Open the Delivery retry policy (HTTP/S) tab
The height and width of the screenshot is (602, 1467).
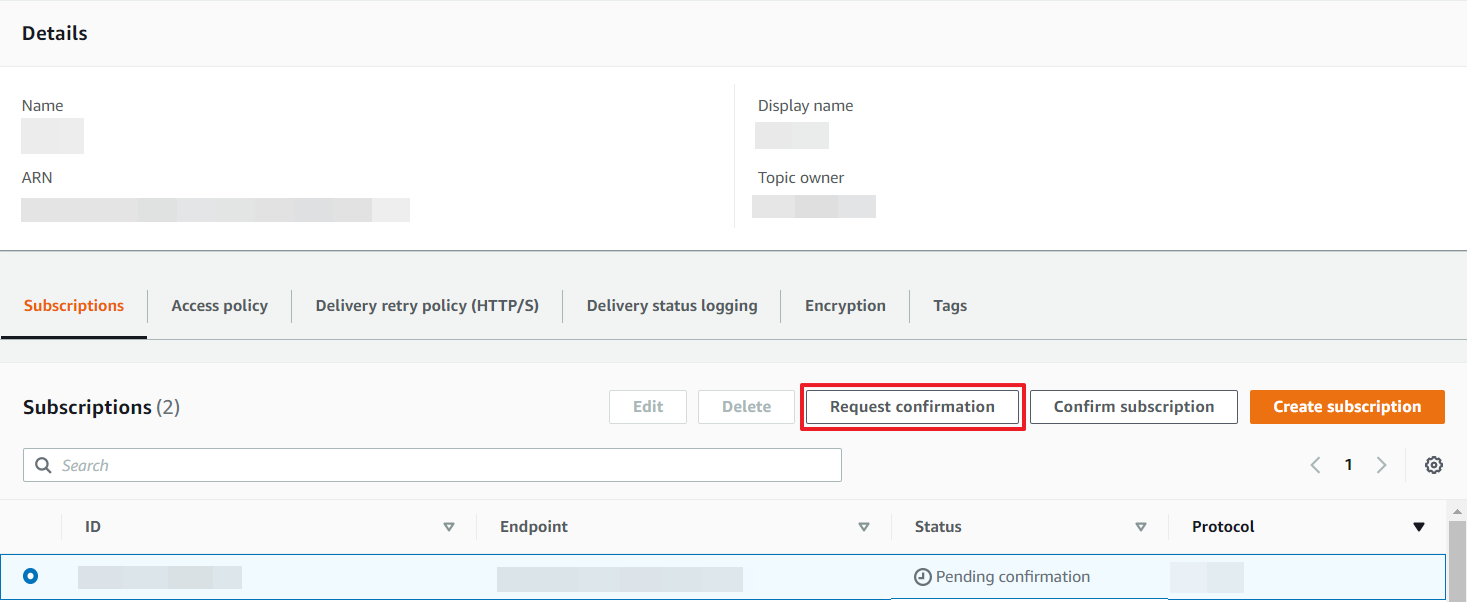pyautogui.click(x=427, y=306)
